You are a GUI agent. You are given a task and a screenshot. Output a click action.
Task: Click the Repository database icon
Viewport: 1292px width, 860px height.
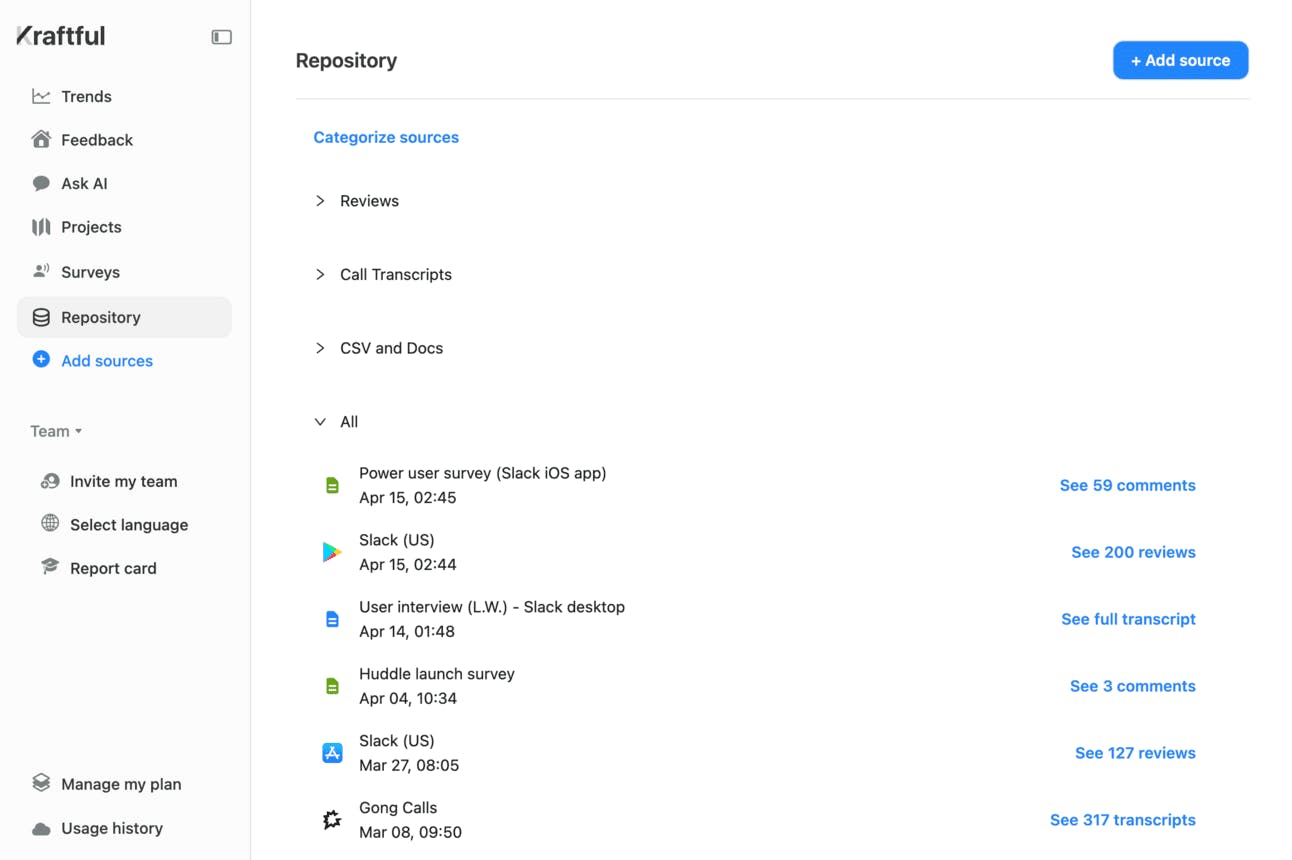(x=41, y=317)
